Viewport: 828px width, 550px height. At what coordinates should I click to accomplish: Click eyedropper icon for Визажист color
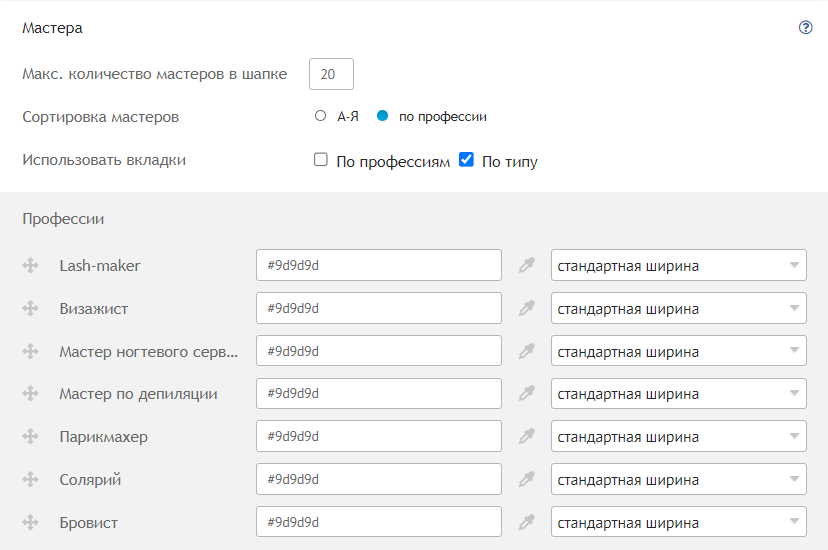coord(526,308)
